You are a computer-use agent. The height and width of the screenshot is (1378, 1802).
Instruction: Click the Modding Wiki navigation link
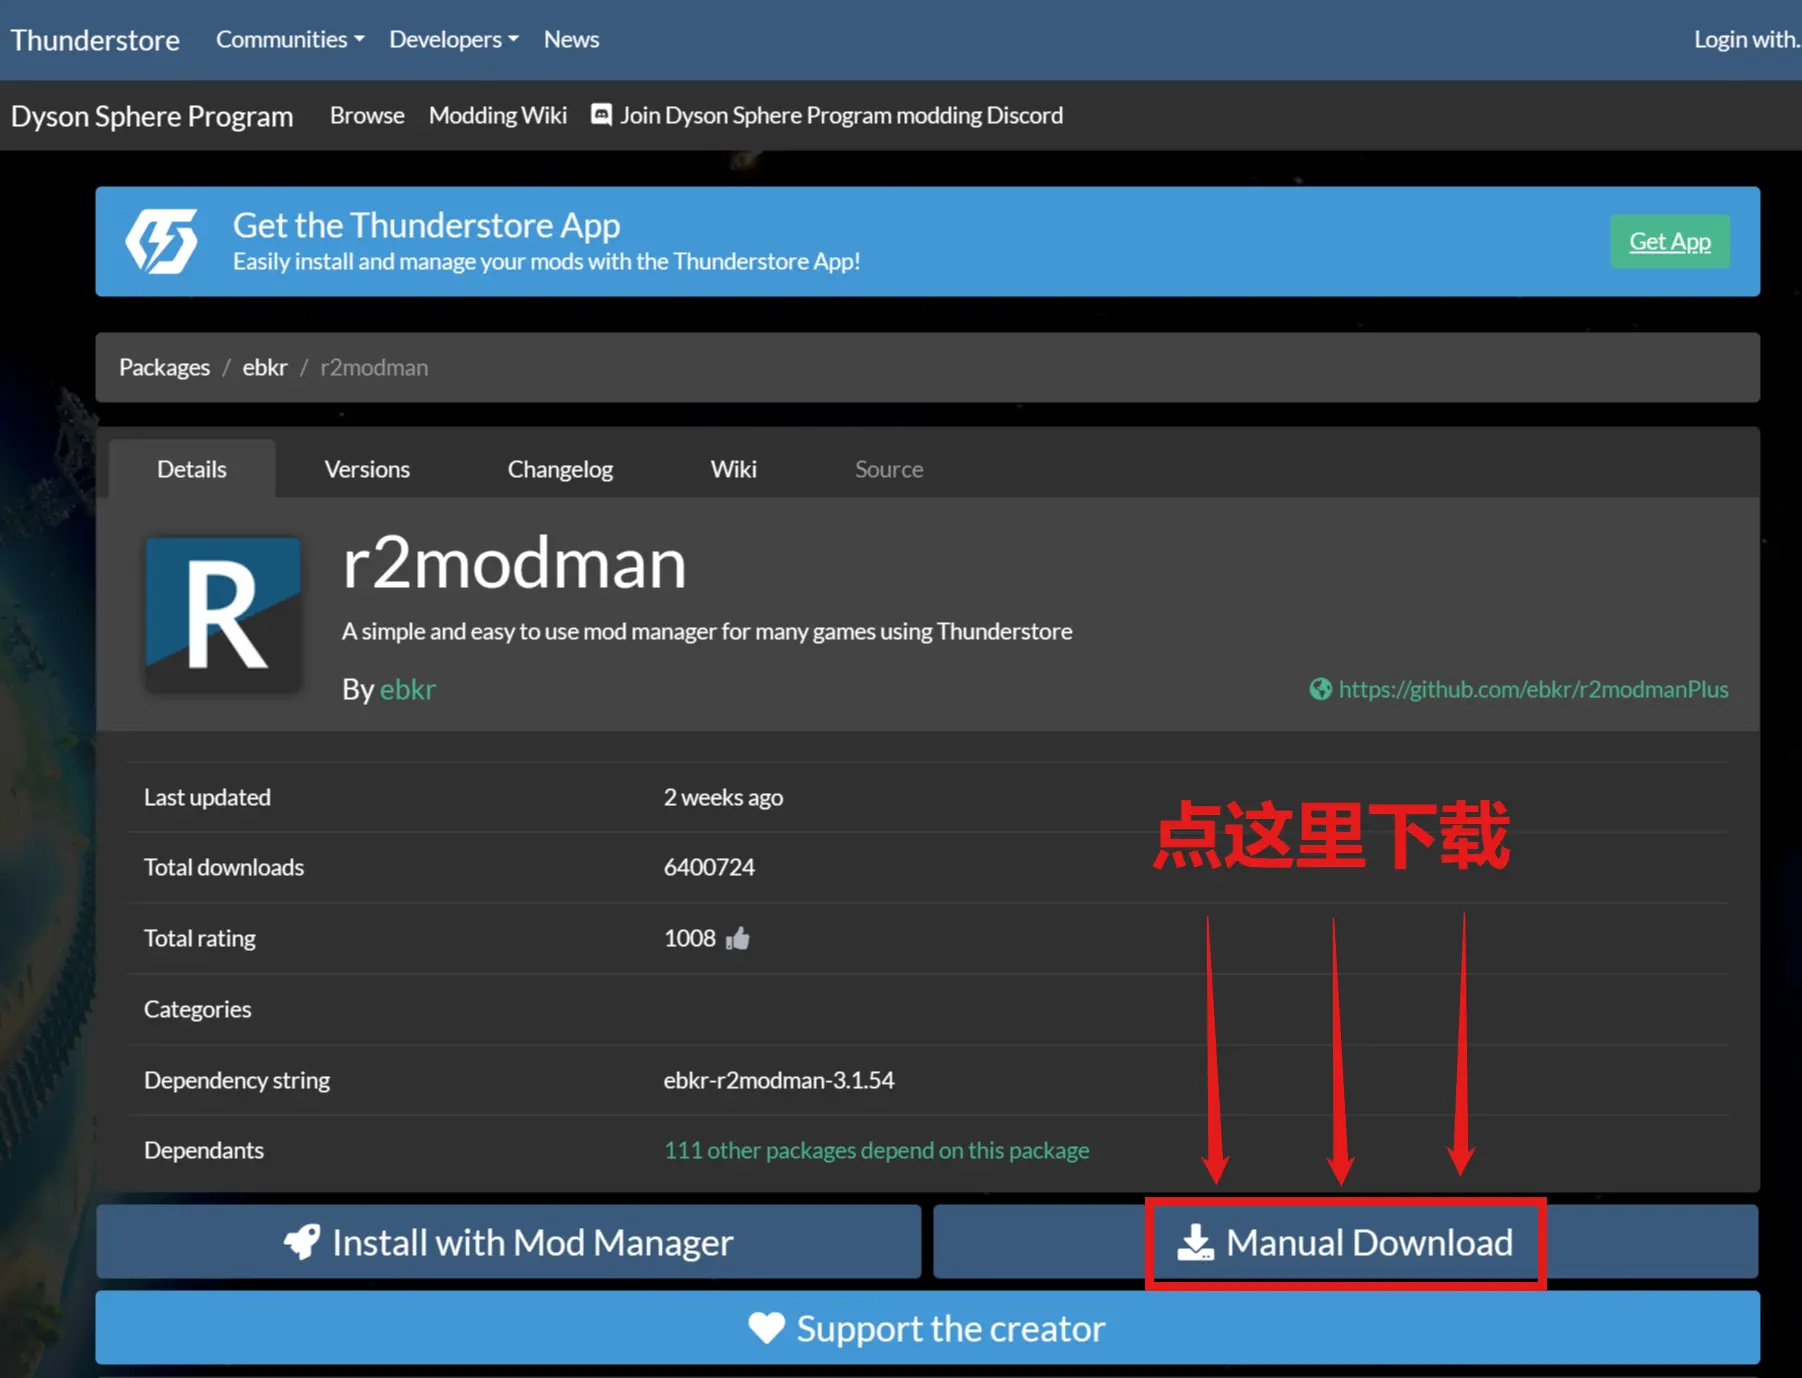click(x=497, y=115)
